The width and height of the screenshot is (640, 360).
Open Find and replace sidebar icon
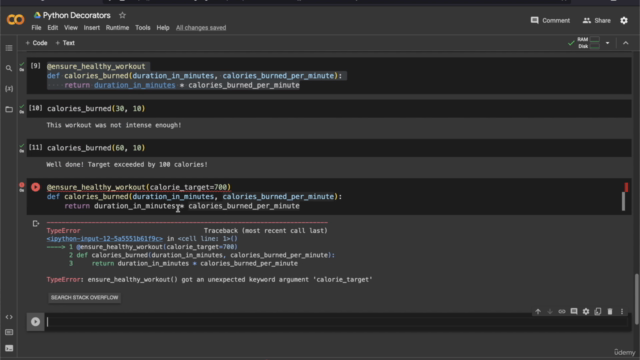[x=9, y=68]
